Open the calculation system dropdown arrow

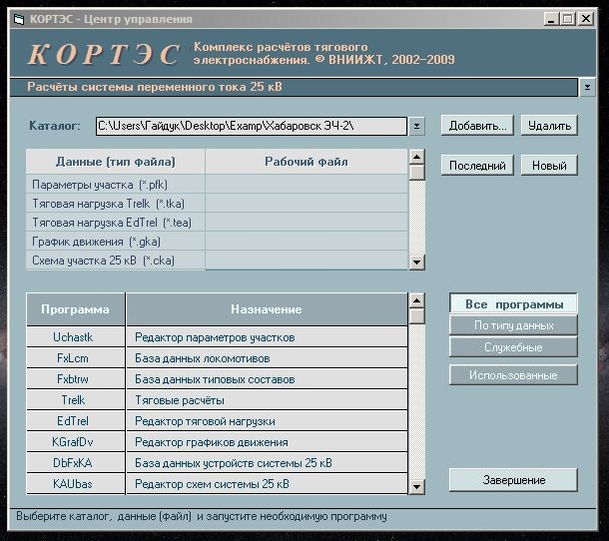point(587,87)
